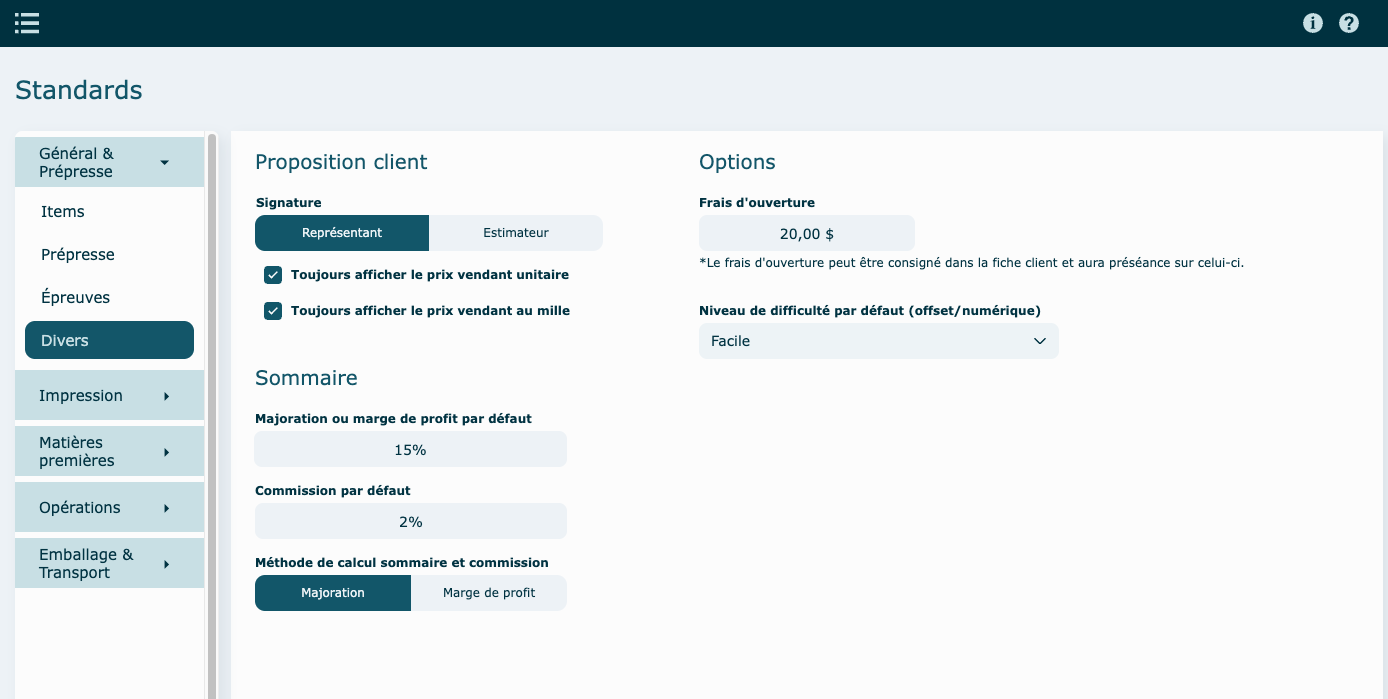Expand the Opérations section
Viewport: 1388px width, 699px height.
pos(109,508)
